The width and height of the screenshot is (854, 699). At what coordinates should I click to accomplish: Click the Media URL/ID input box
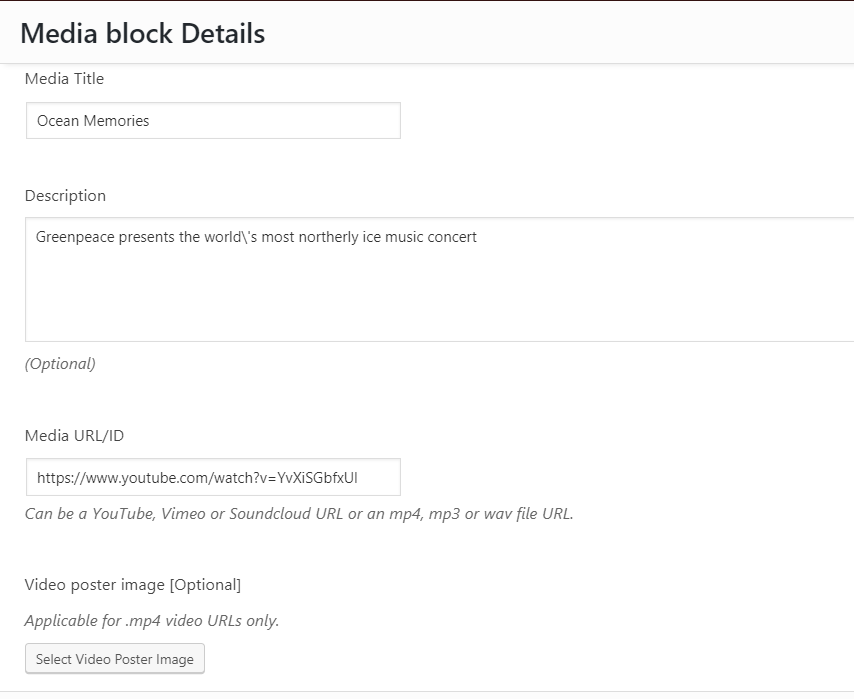(213, 477)
